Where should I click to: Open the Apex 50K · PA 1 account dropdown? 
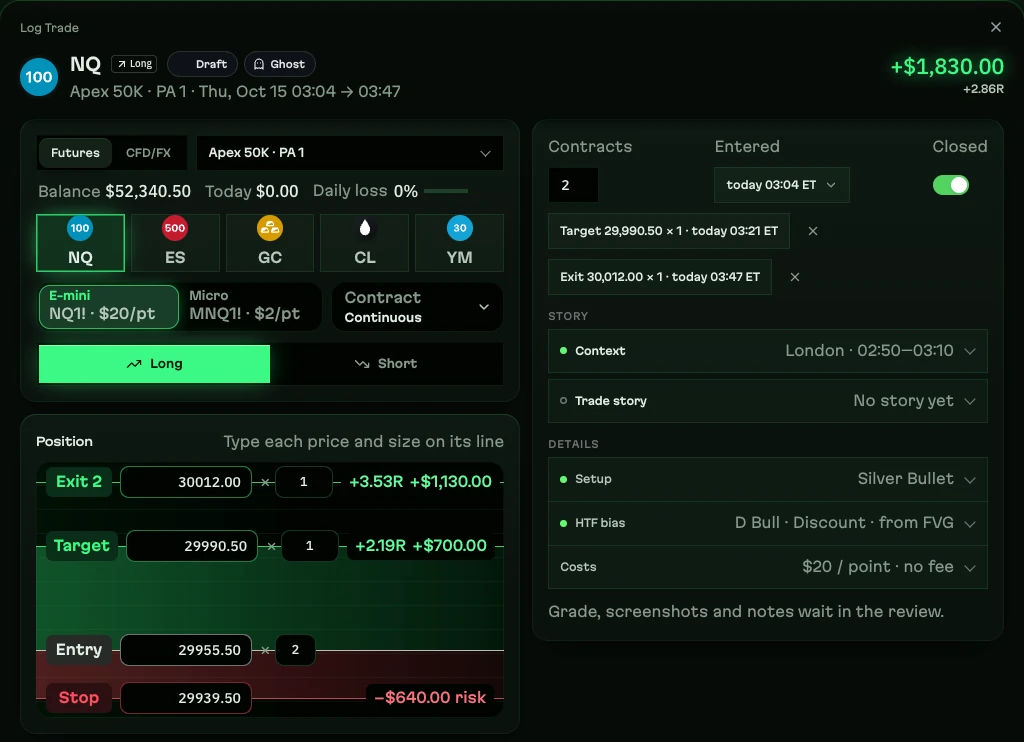[x=349, y=153]
